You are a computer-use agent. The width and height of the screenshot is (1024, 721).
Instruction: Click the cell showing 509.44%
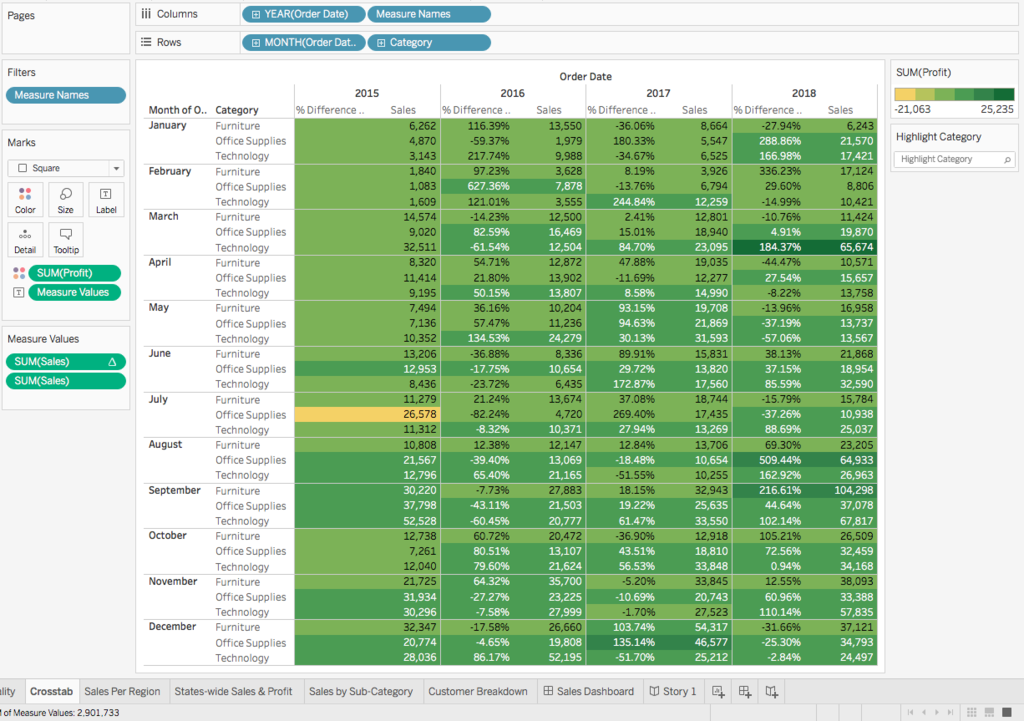[769, 460]
